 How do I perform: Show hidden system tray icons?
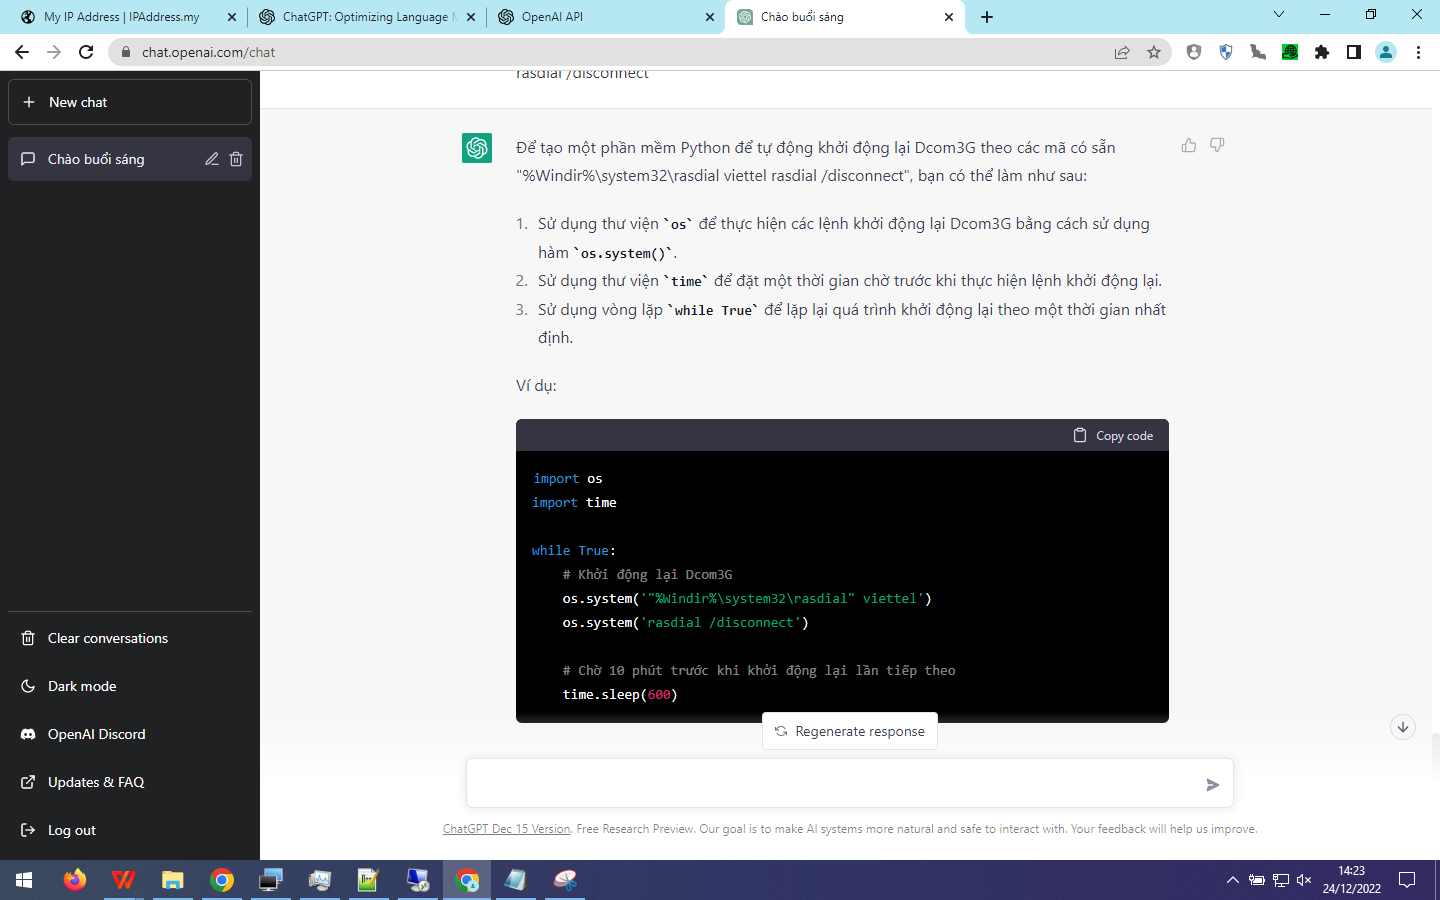[1232, 880]
